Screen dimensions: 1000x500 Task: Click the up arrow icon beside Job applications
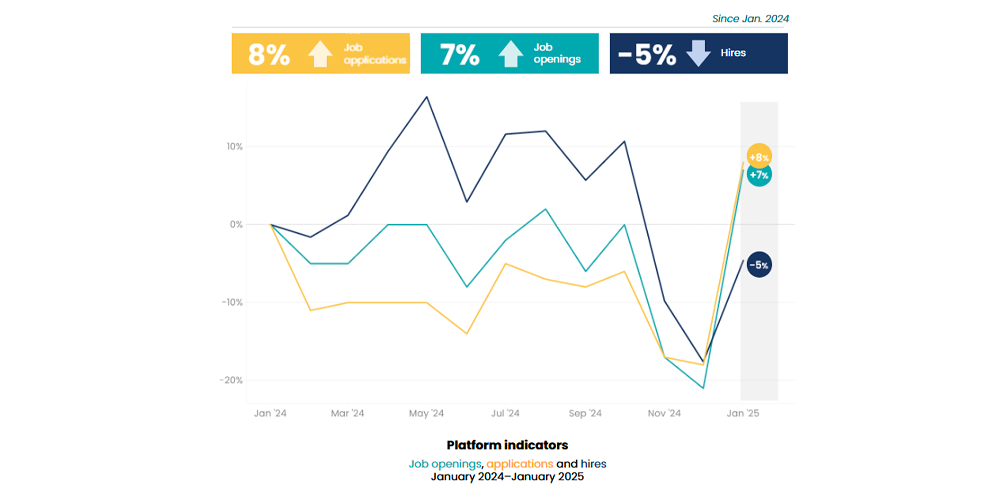[x=320, y=54]
